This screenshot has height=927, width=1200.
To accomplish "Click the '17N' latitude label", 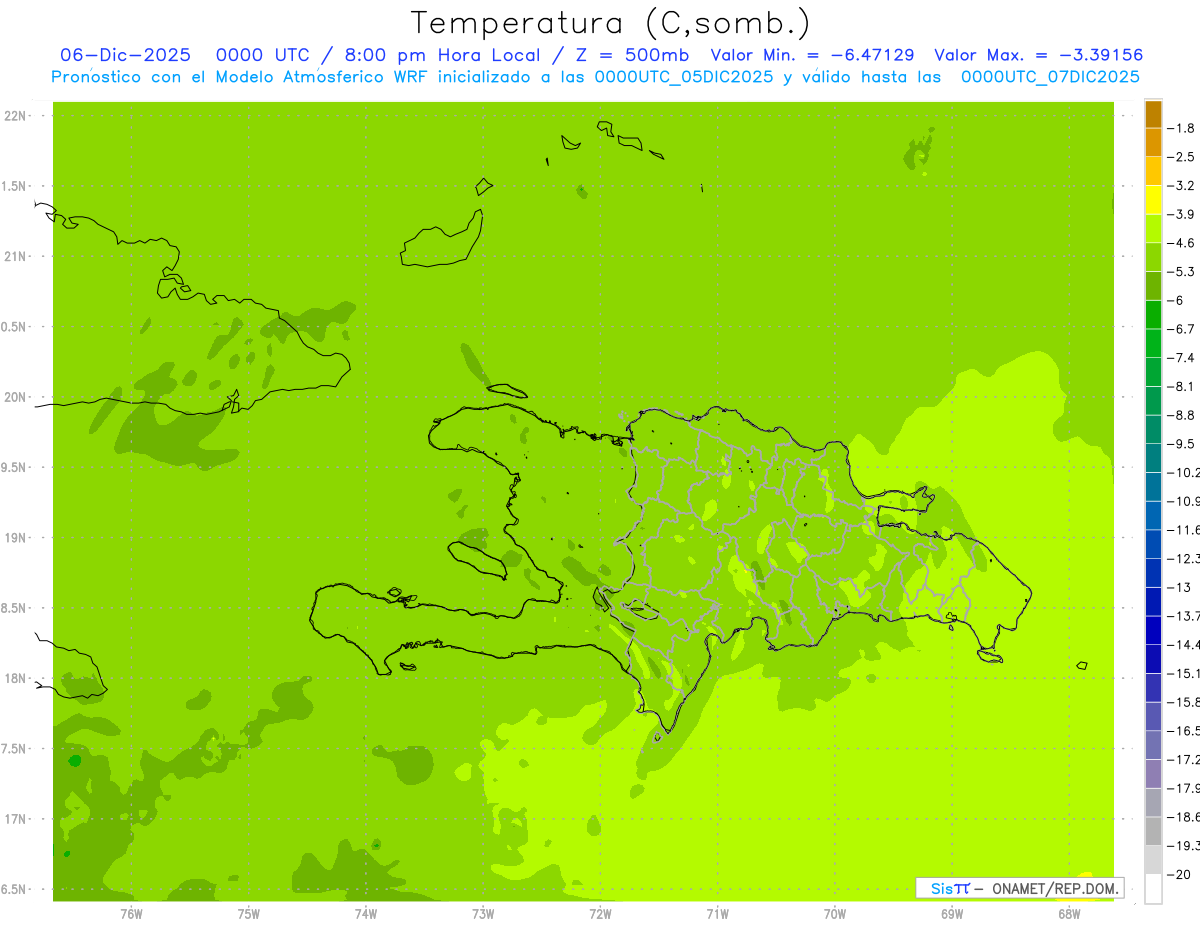I will 15,820.
